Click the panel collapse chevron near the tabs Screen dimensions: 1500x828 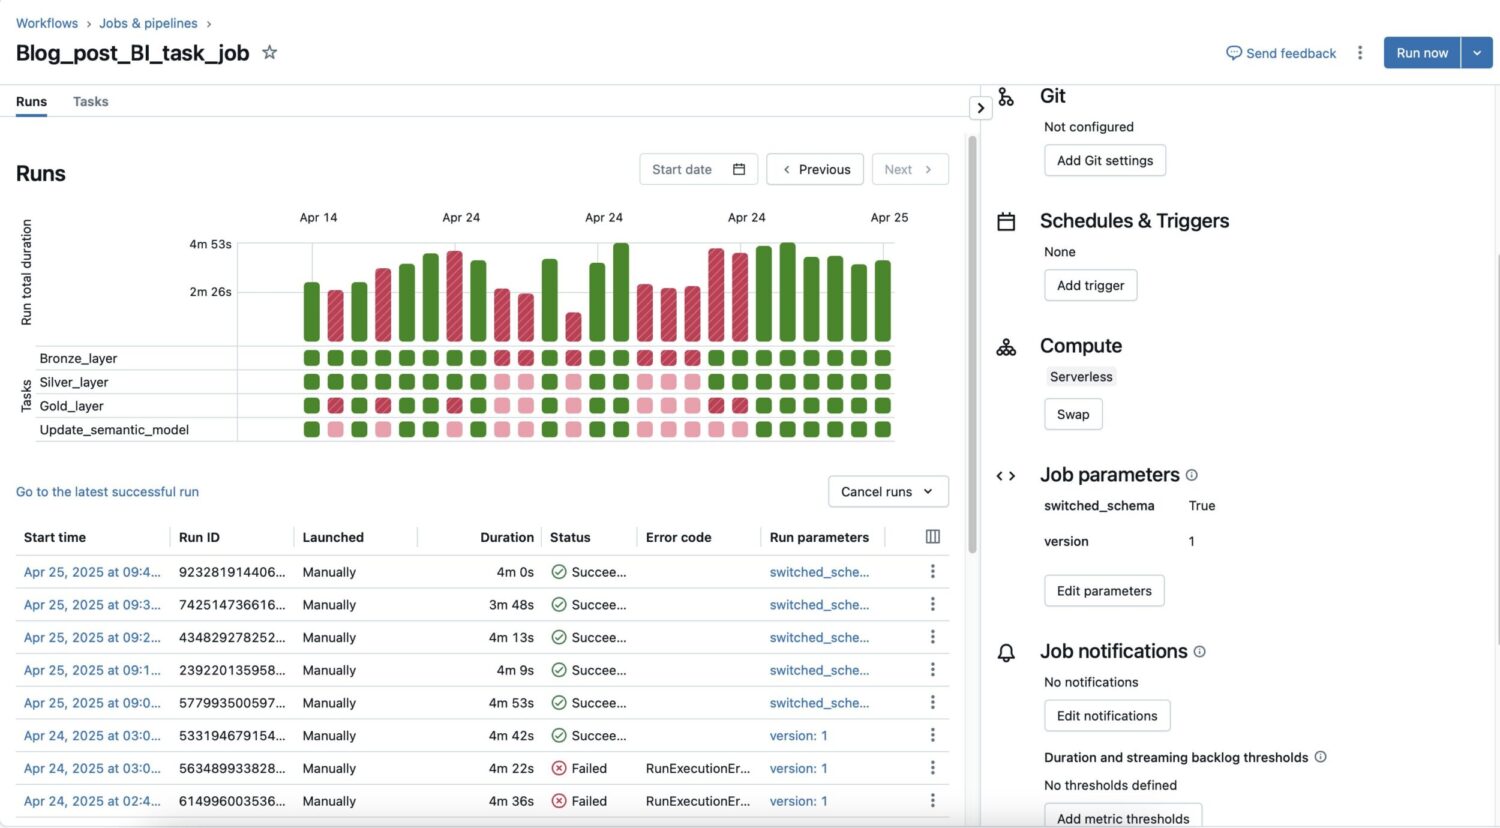[x=980, y=107]
